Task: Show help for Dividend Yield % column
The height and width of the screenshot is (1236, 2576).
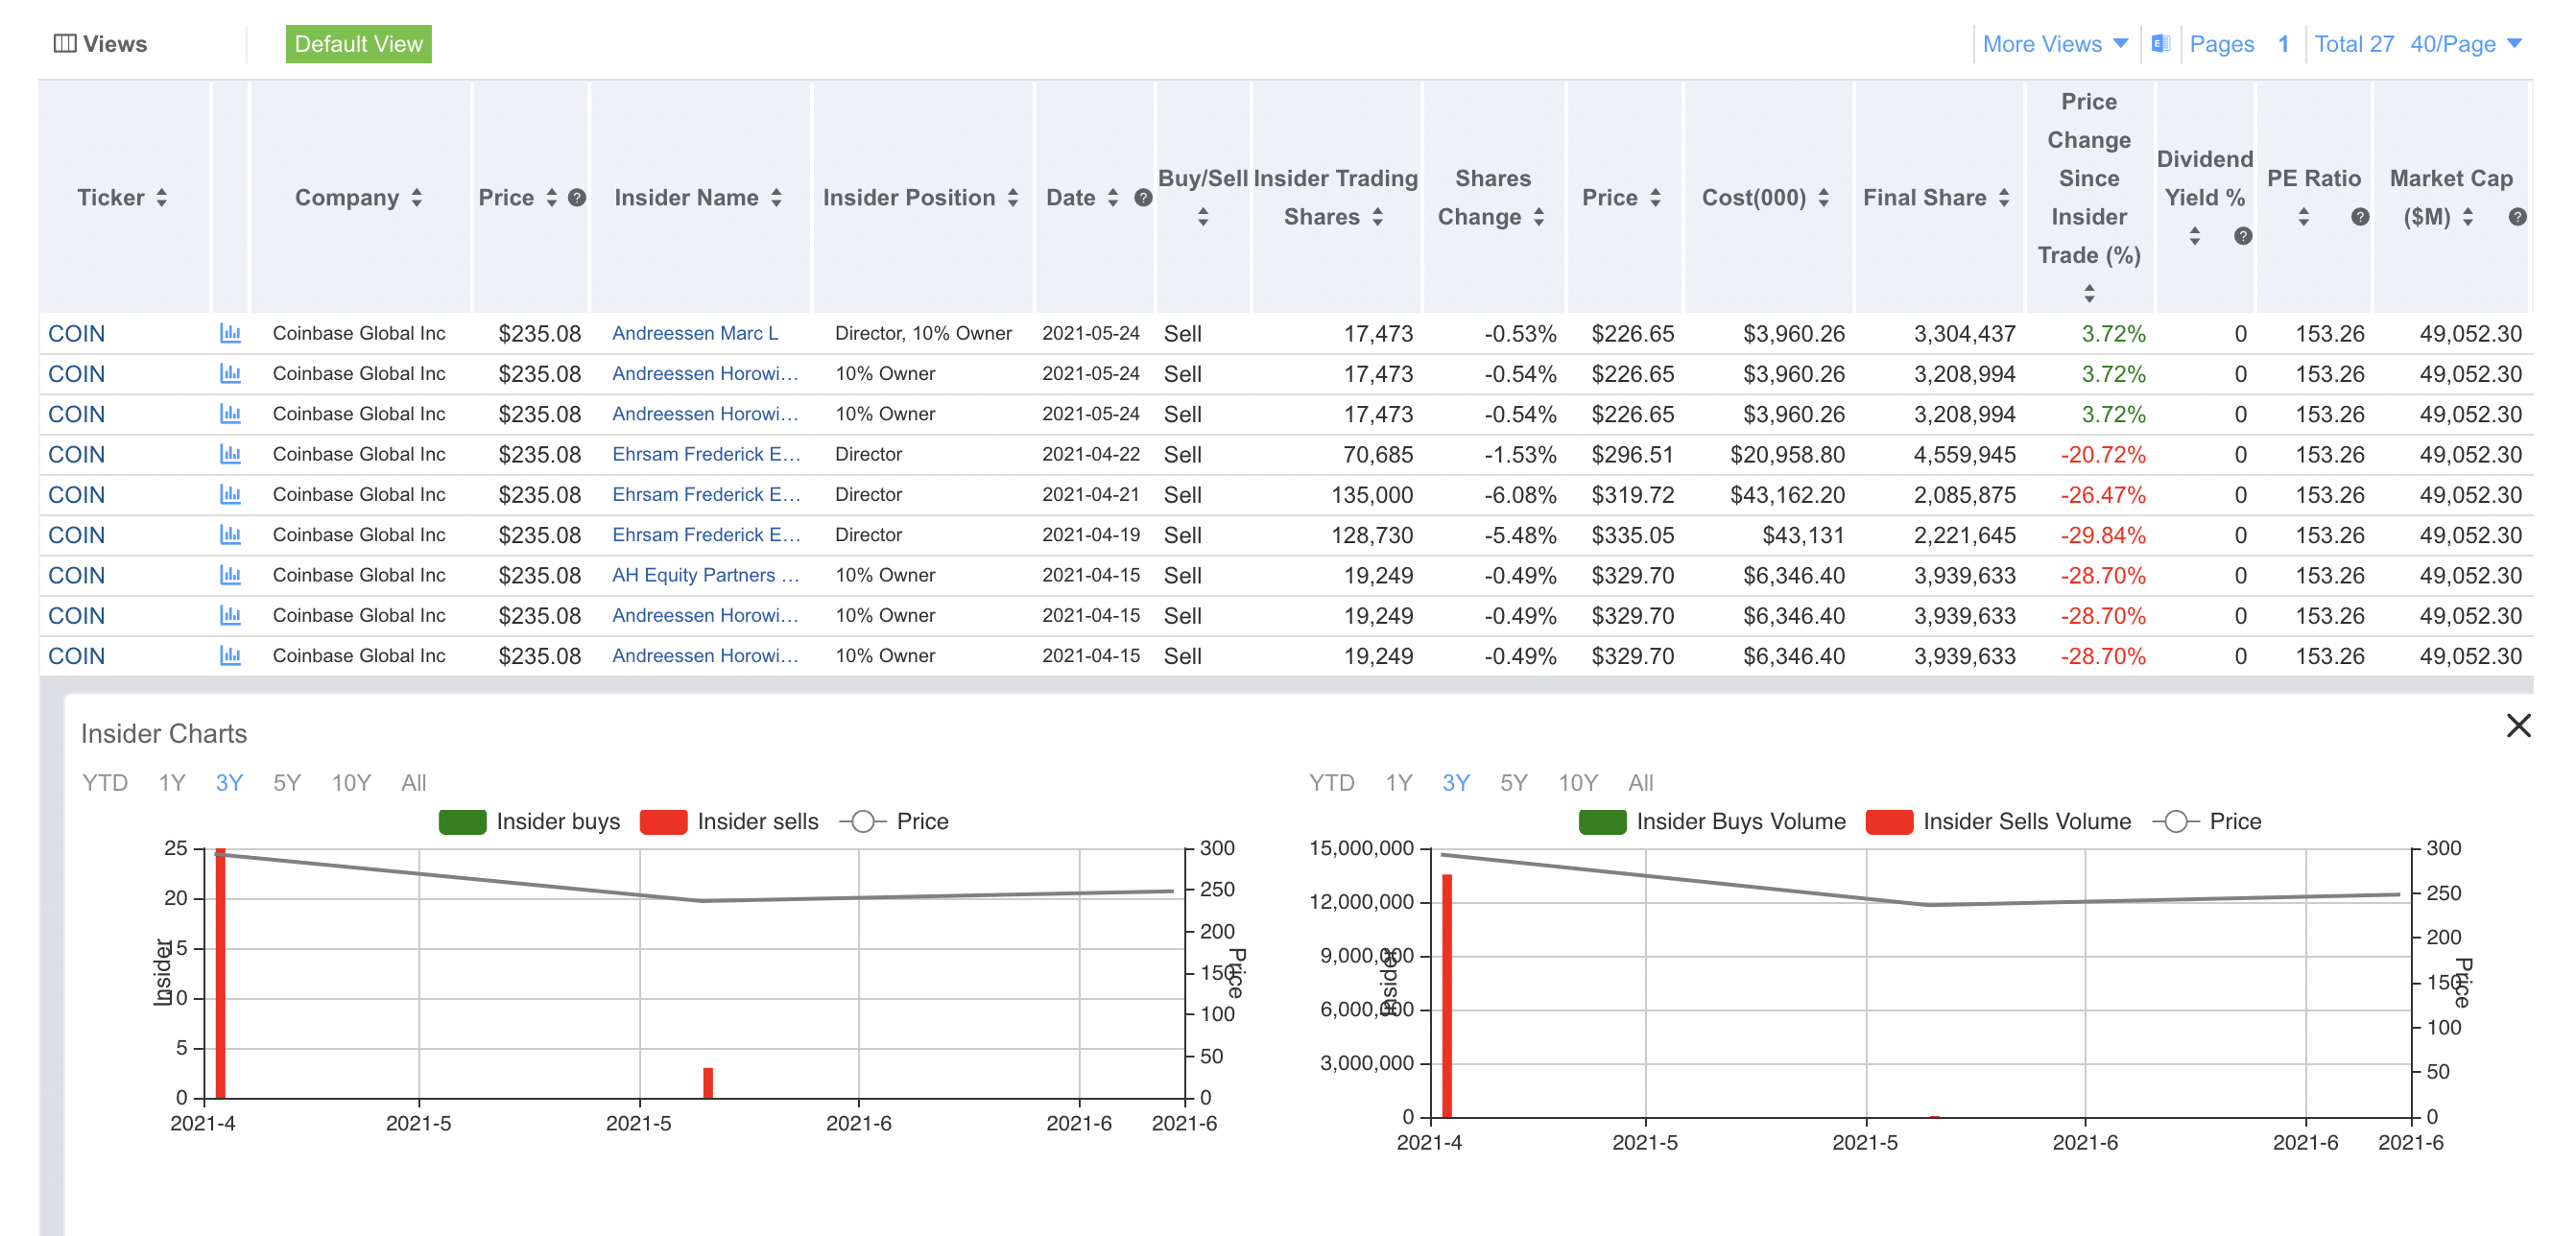Action: 2243,236
